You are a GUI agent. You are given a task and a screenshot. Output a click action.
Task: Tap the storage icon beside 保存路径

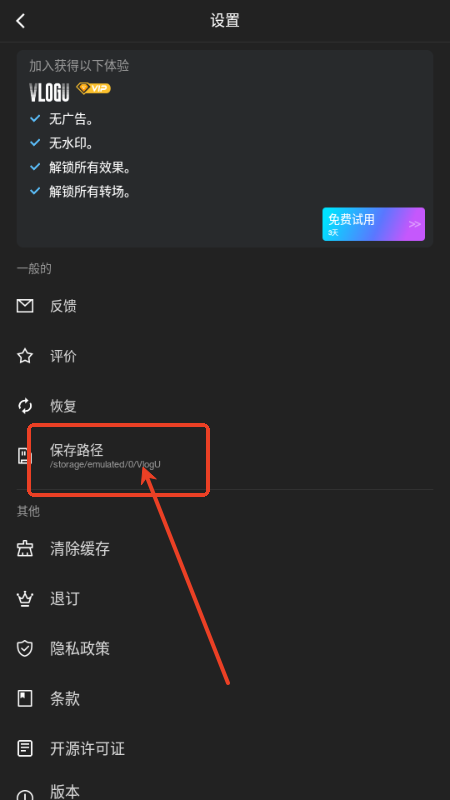click(x=23, y=456)
